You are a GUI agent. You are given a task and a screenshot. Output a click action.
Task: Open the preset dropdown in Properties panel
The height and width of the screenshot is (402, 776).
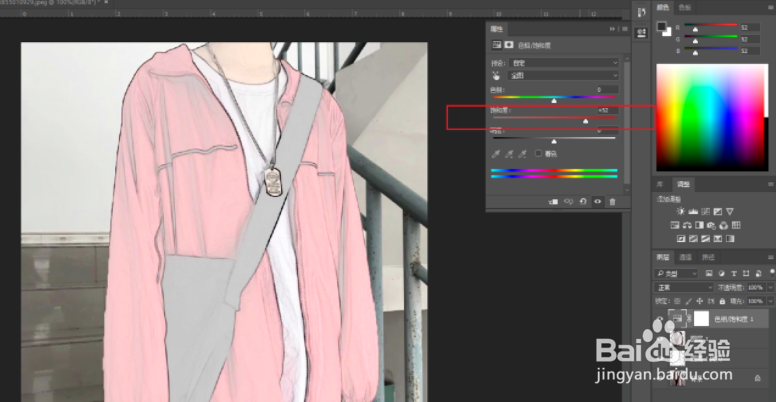click(x=563, y=63)
